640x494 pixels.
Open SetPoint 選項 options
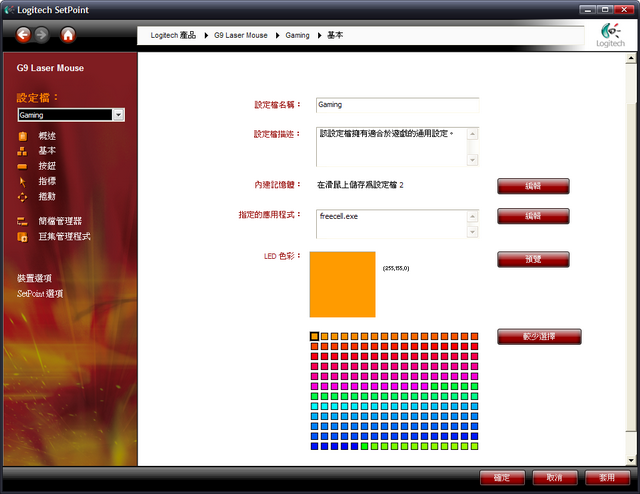(40, 294)
